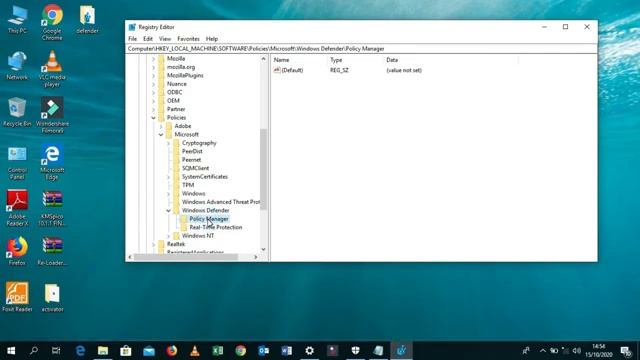The image size is (640, 360).
Task: Click the taskbar clock and date
Action: (598, 351)
